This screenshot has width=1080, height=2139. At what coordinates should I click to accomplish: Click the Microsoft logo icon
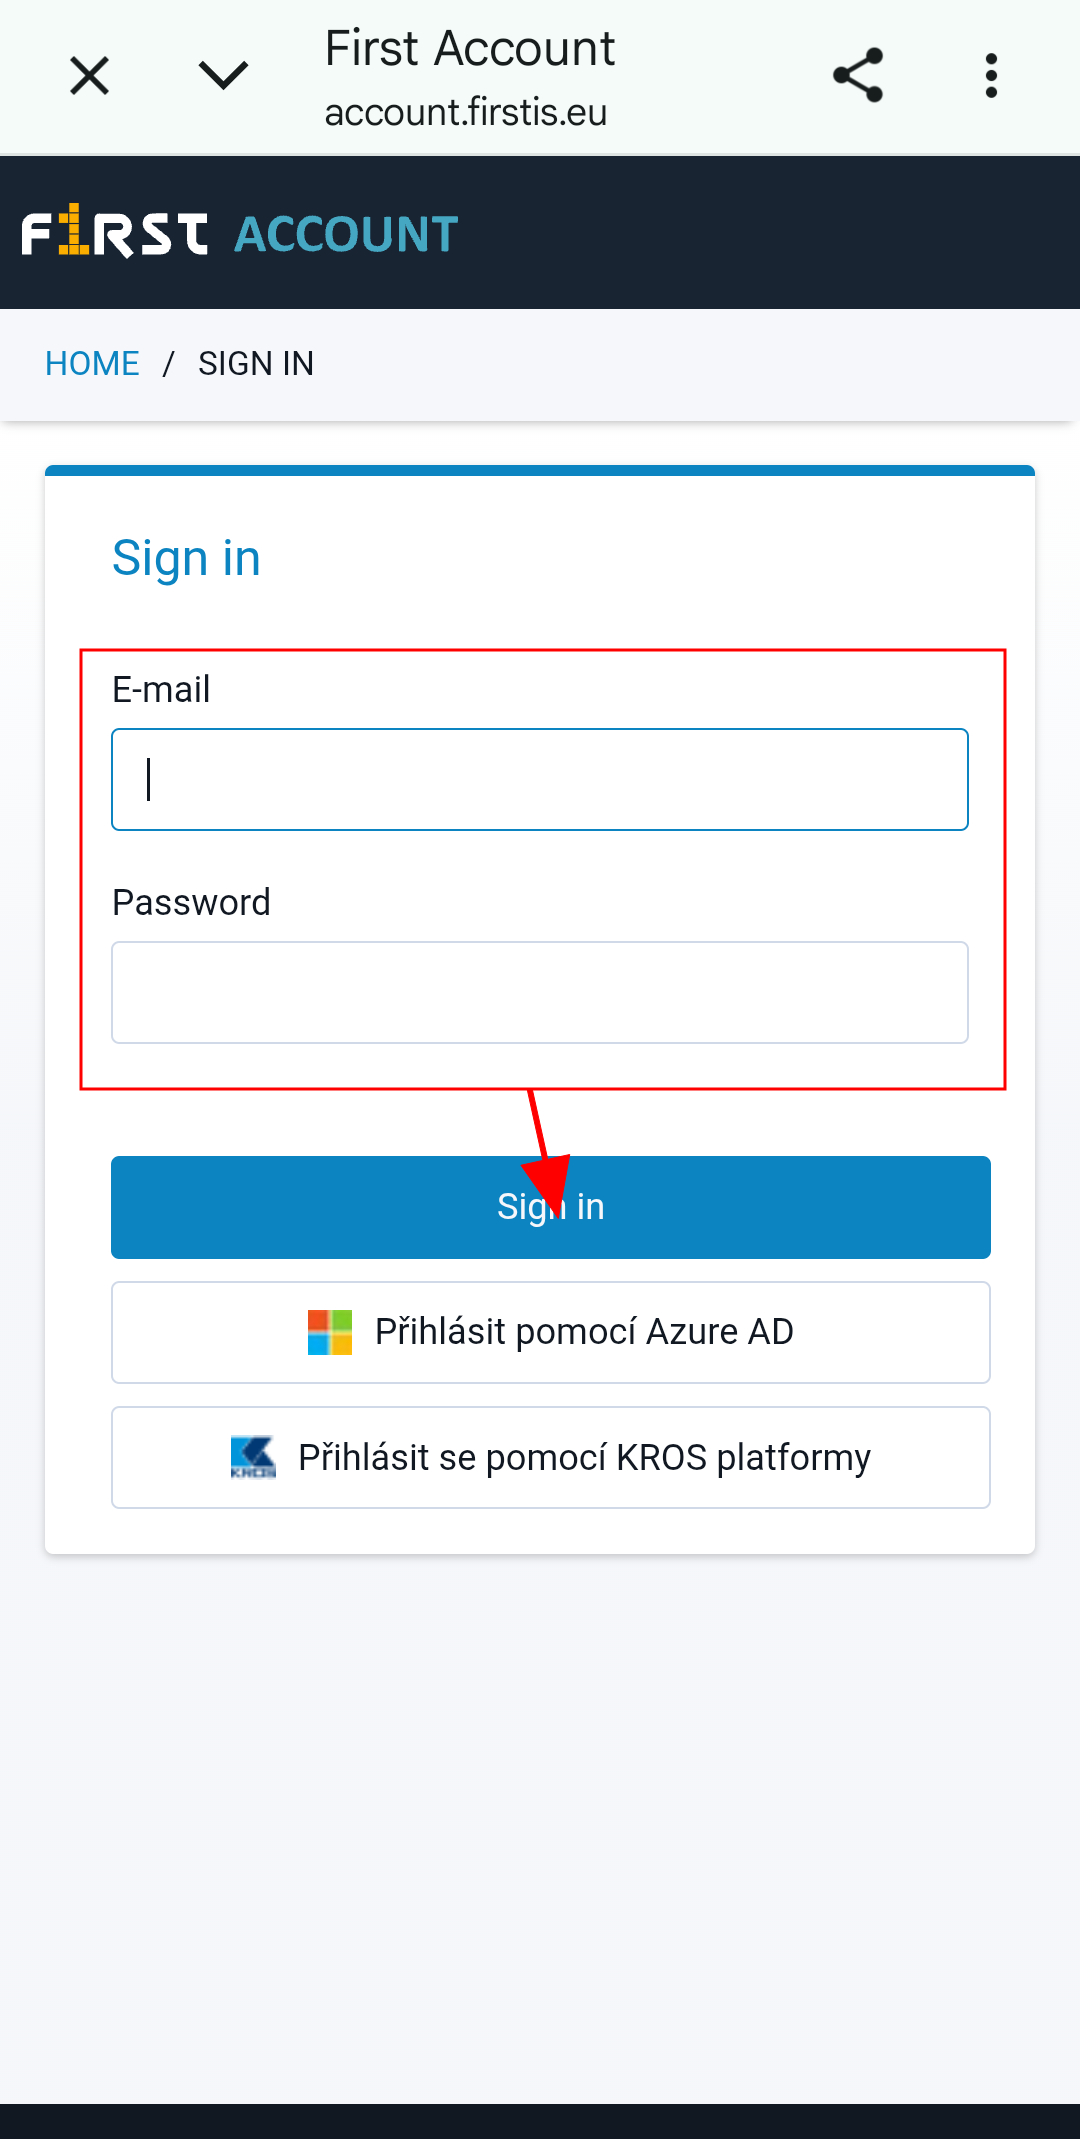330,1333
